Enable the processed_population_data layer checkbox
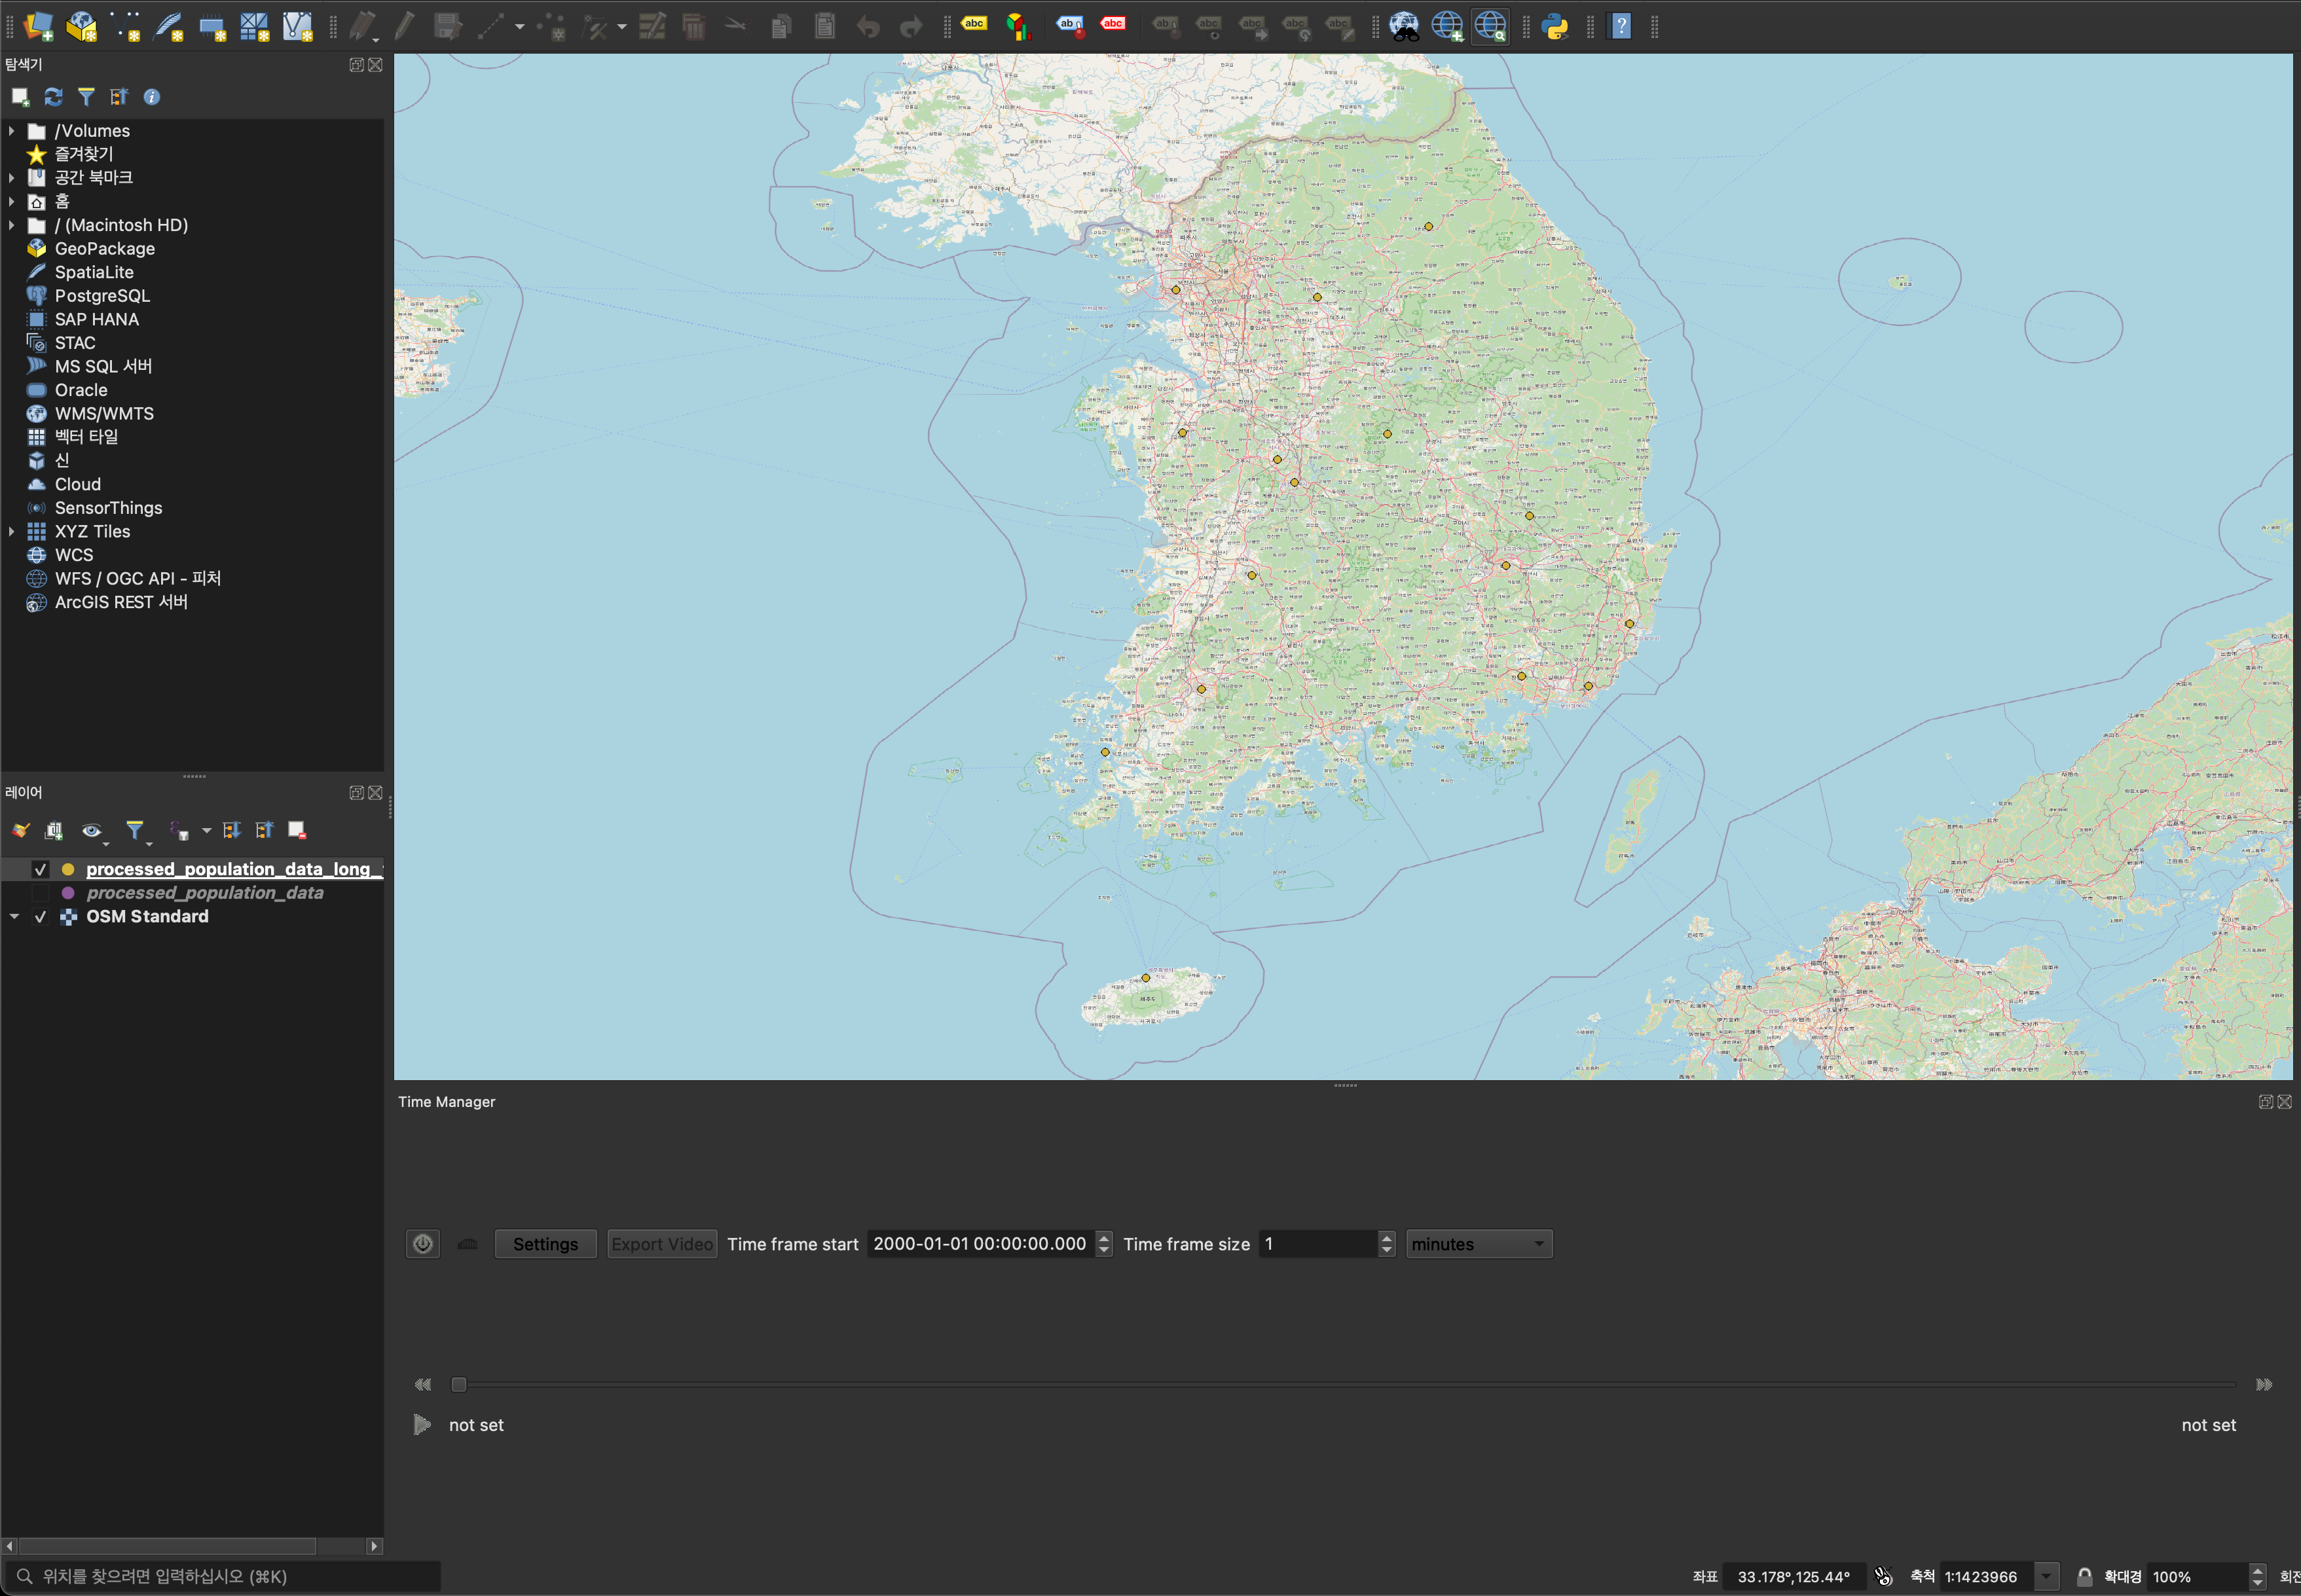 point(41,893)
